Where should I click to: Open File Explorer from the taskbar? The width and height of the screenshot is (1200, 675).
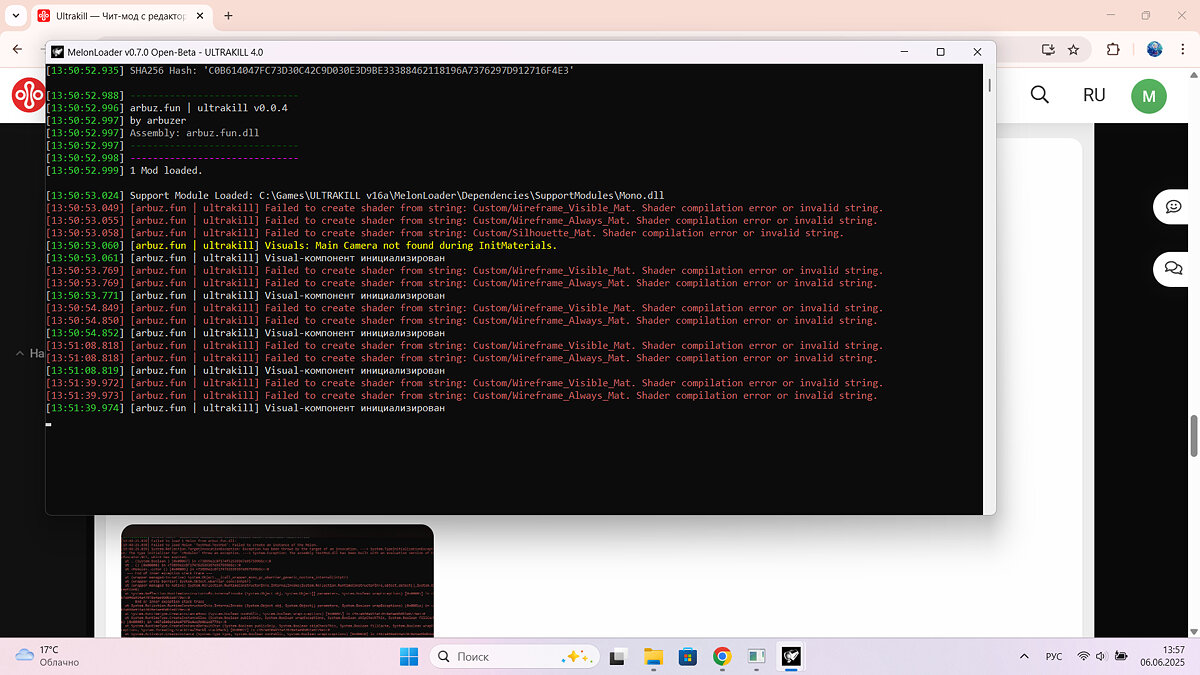click(653, 656)
